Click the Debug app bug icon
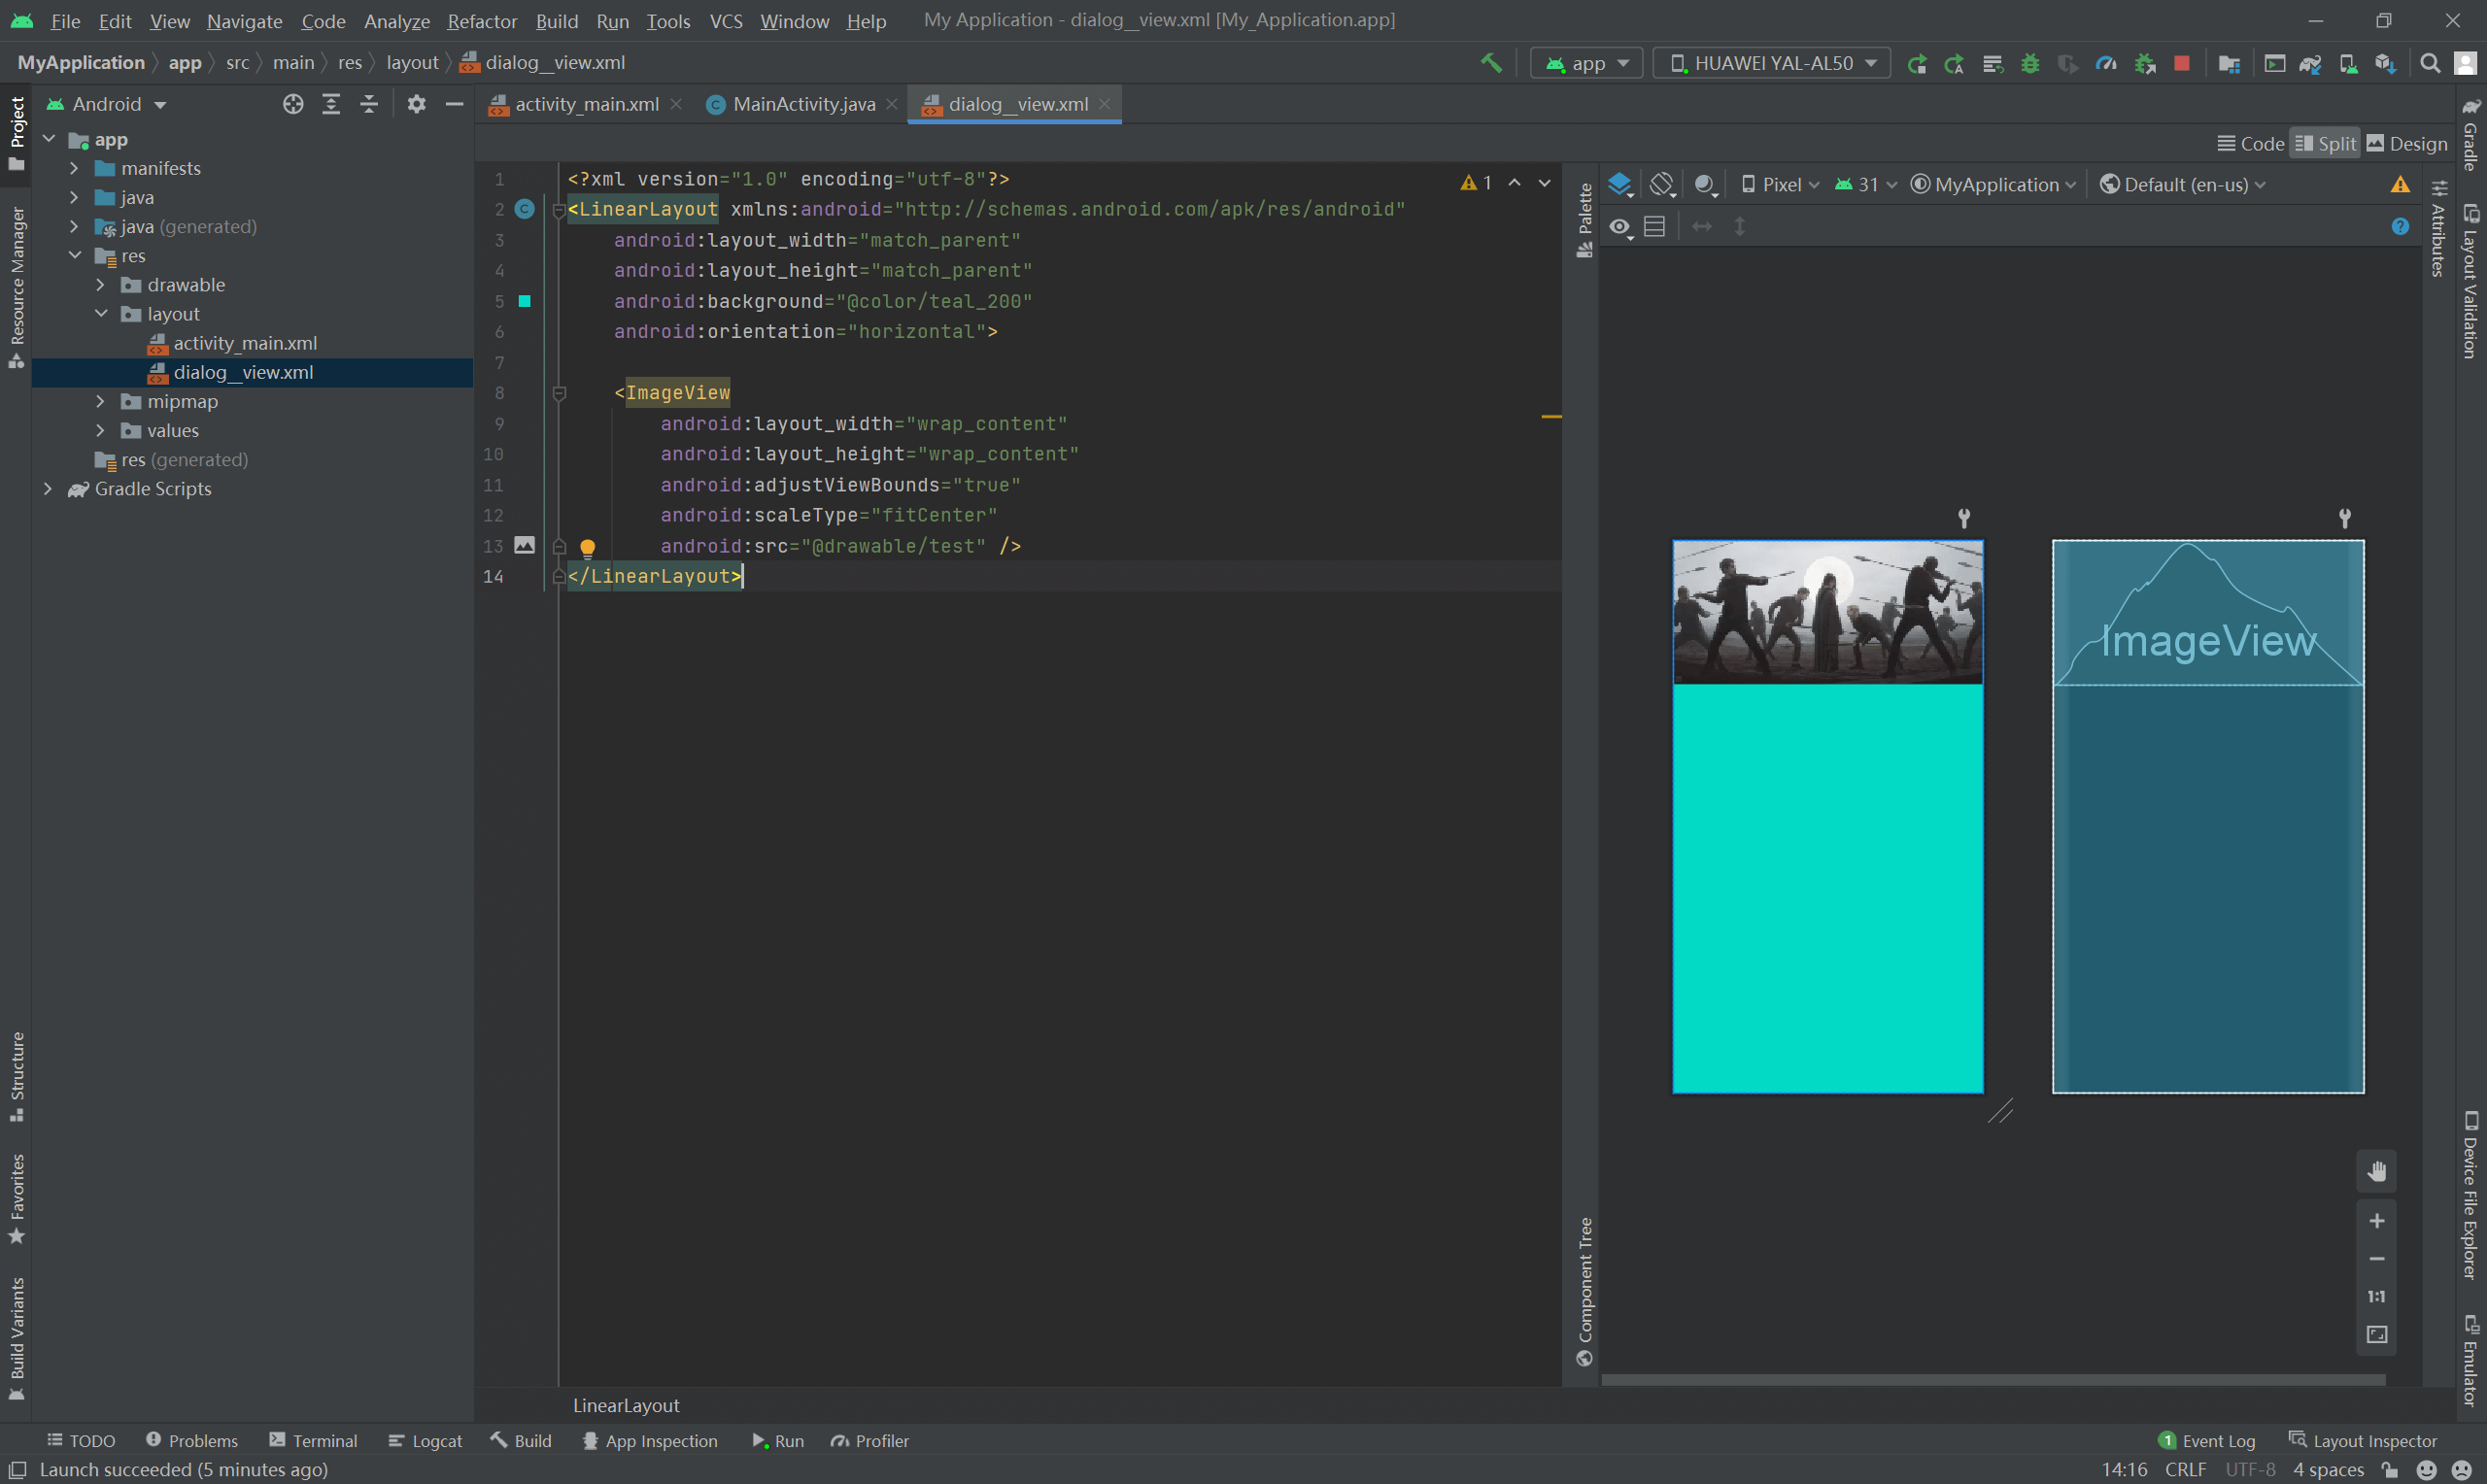 [2029, 63]
